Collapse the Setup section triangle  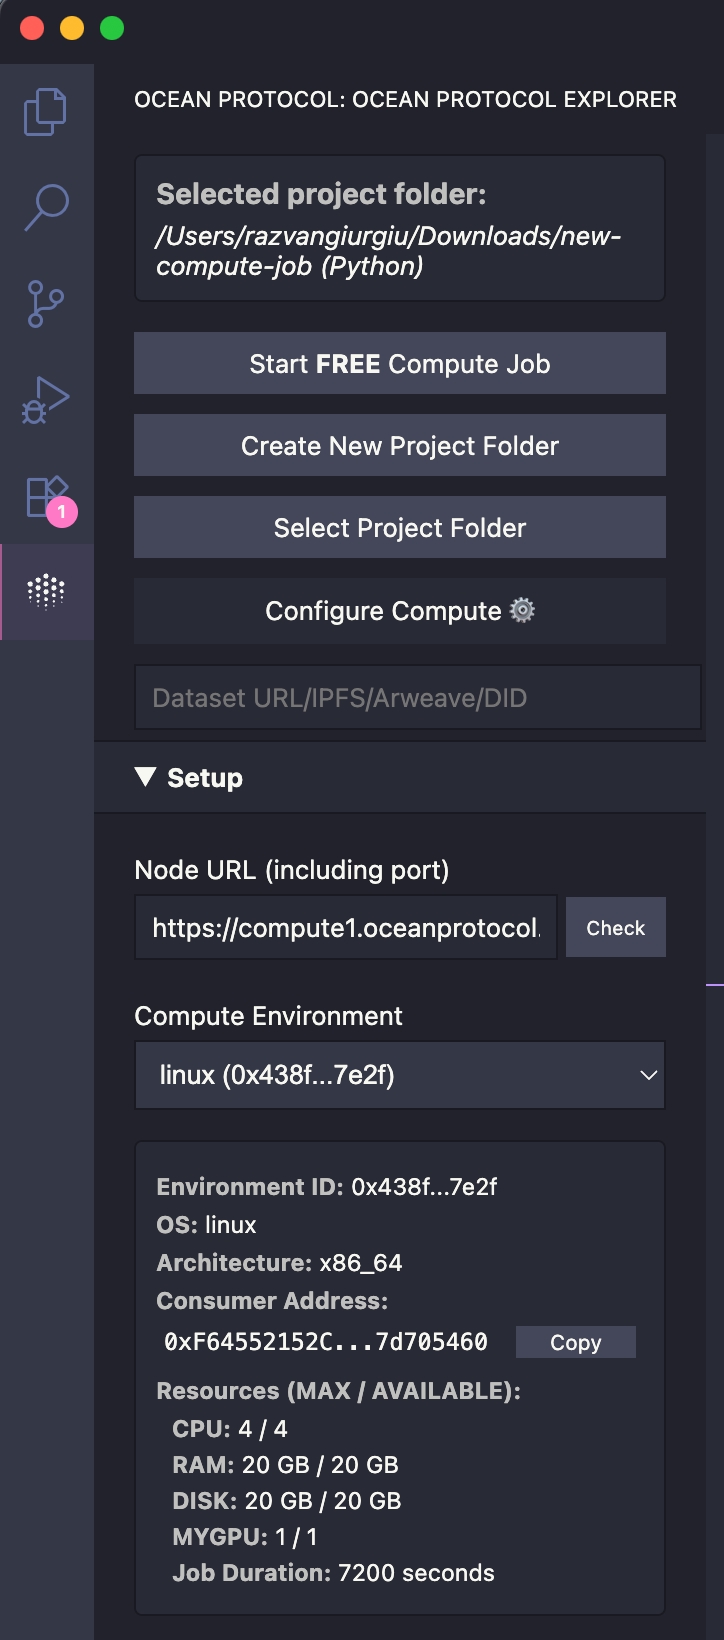coord(146,777)
